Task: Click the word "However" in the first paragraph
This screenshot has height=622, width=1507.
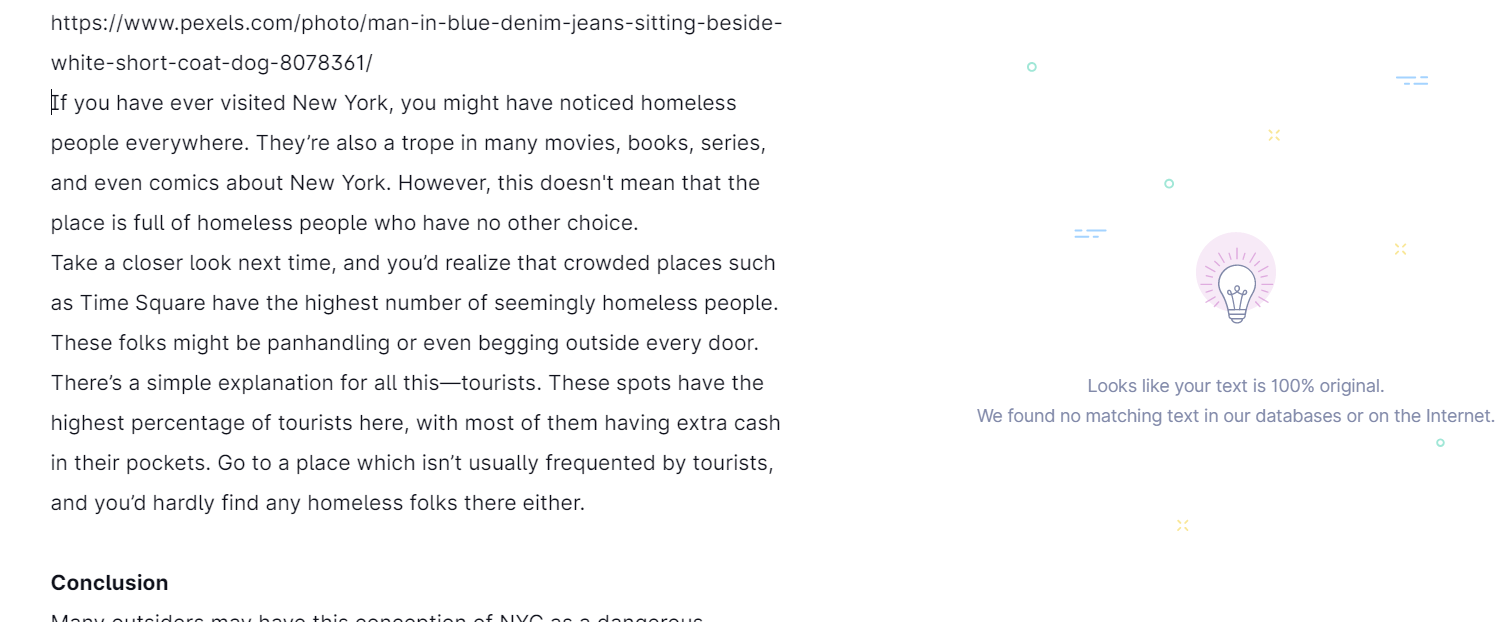Action: (x=440, y=183)
